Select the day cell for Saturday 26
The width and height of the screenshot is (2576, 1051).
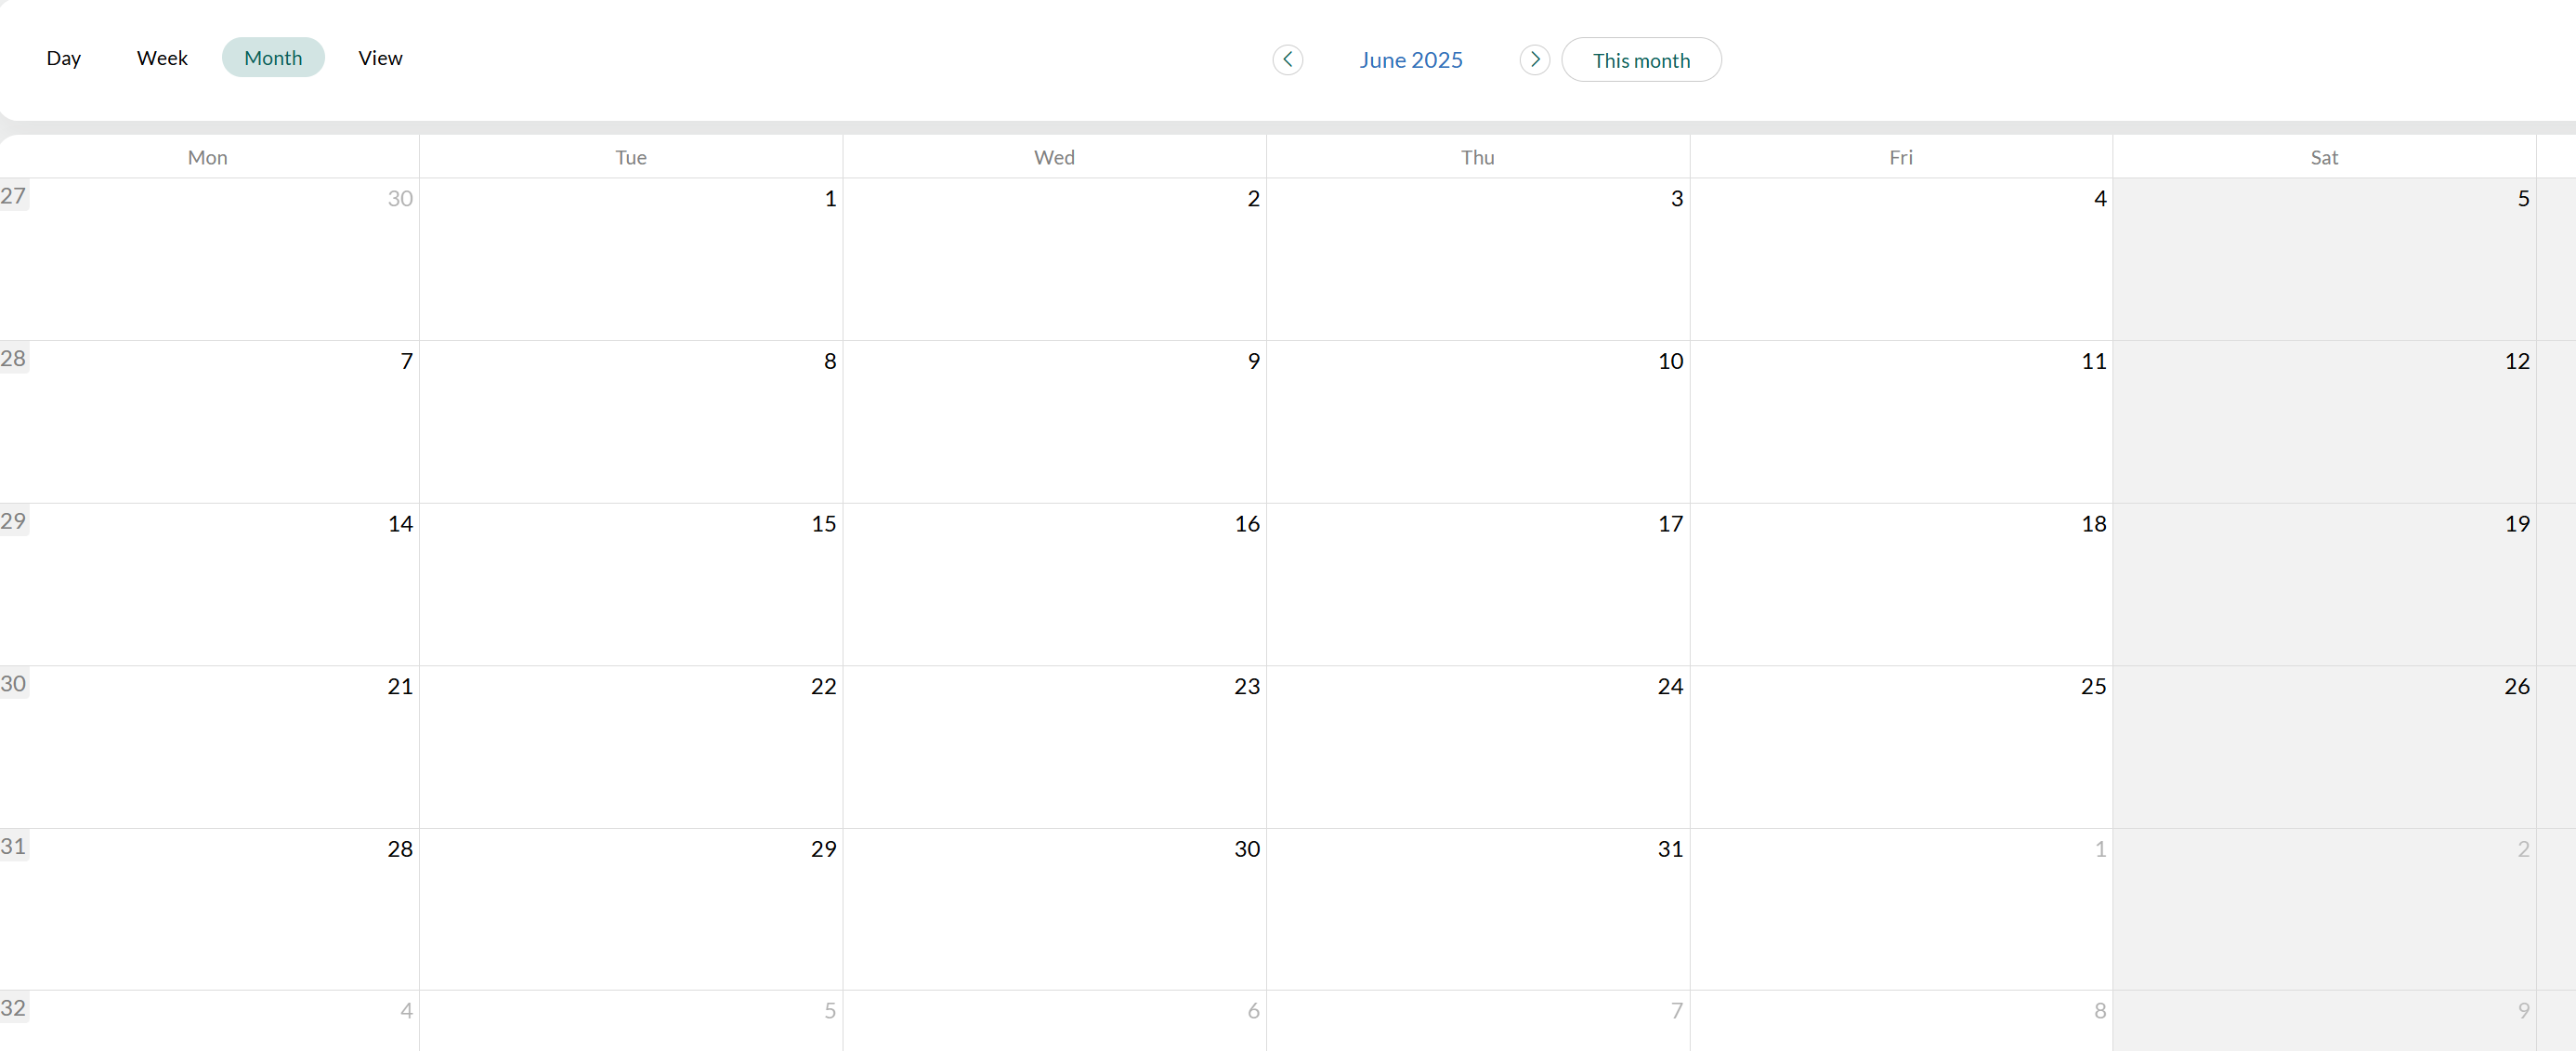click(2323, 747)
